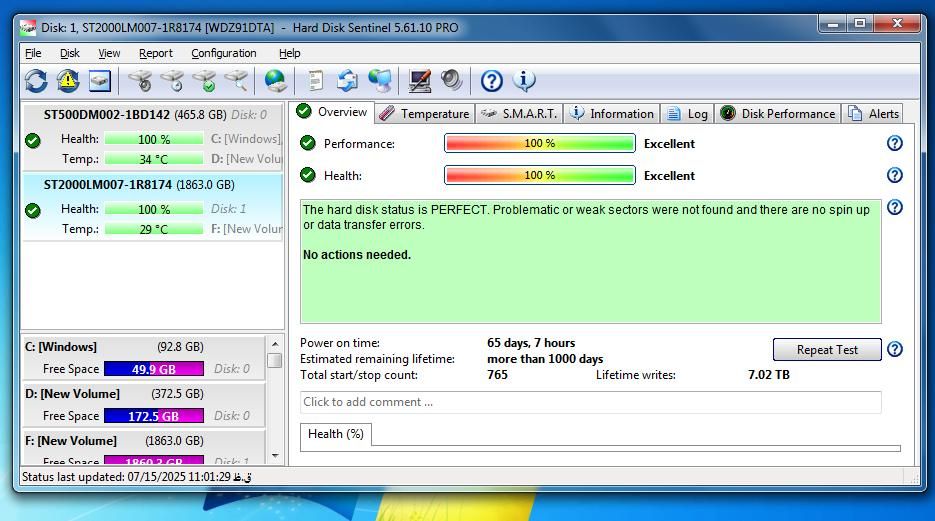Click the '765' start/stop count value
Screen dimensions: 935x521
497,375
